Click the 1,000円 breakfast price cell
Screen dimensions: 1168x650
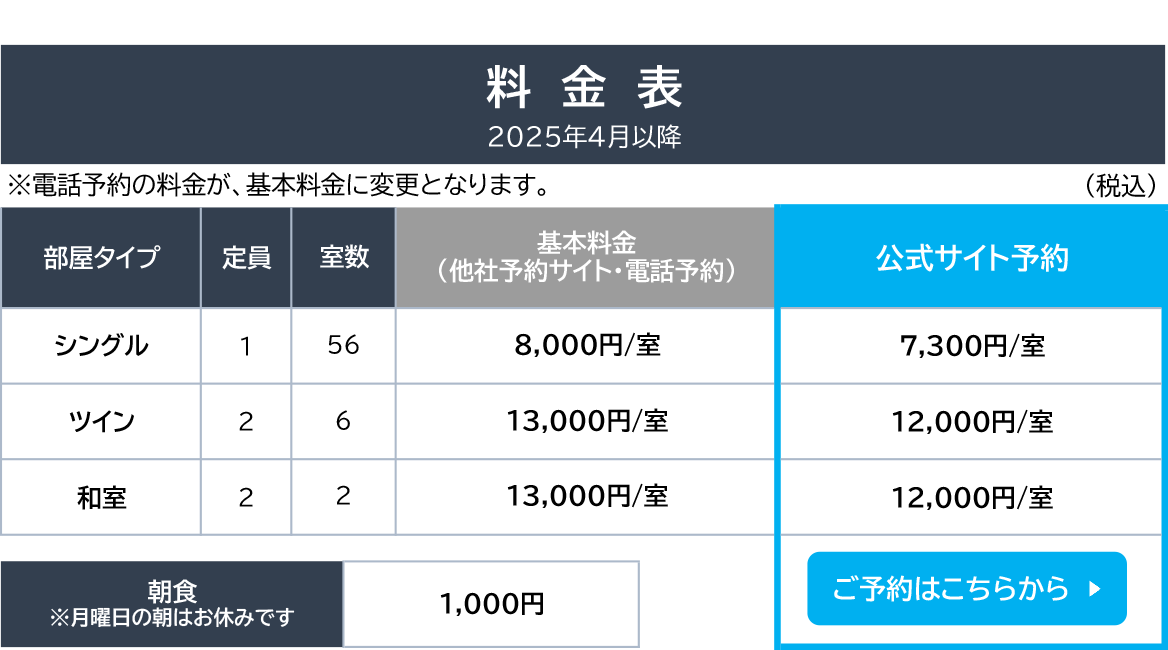491,604
